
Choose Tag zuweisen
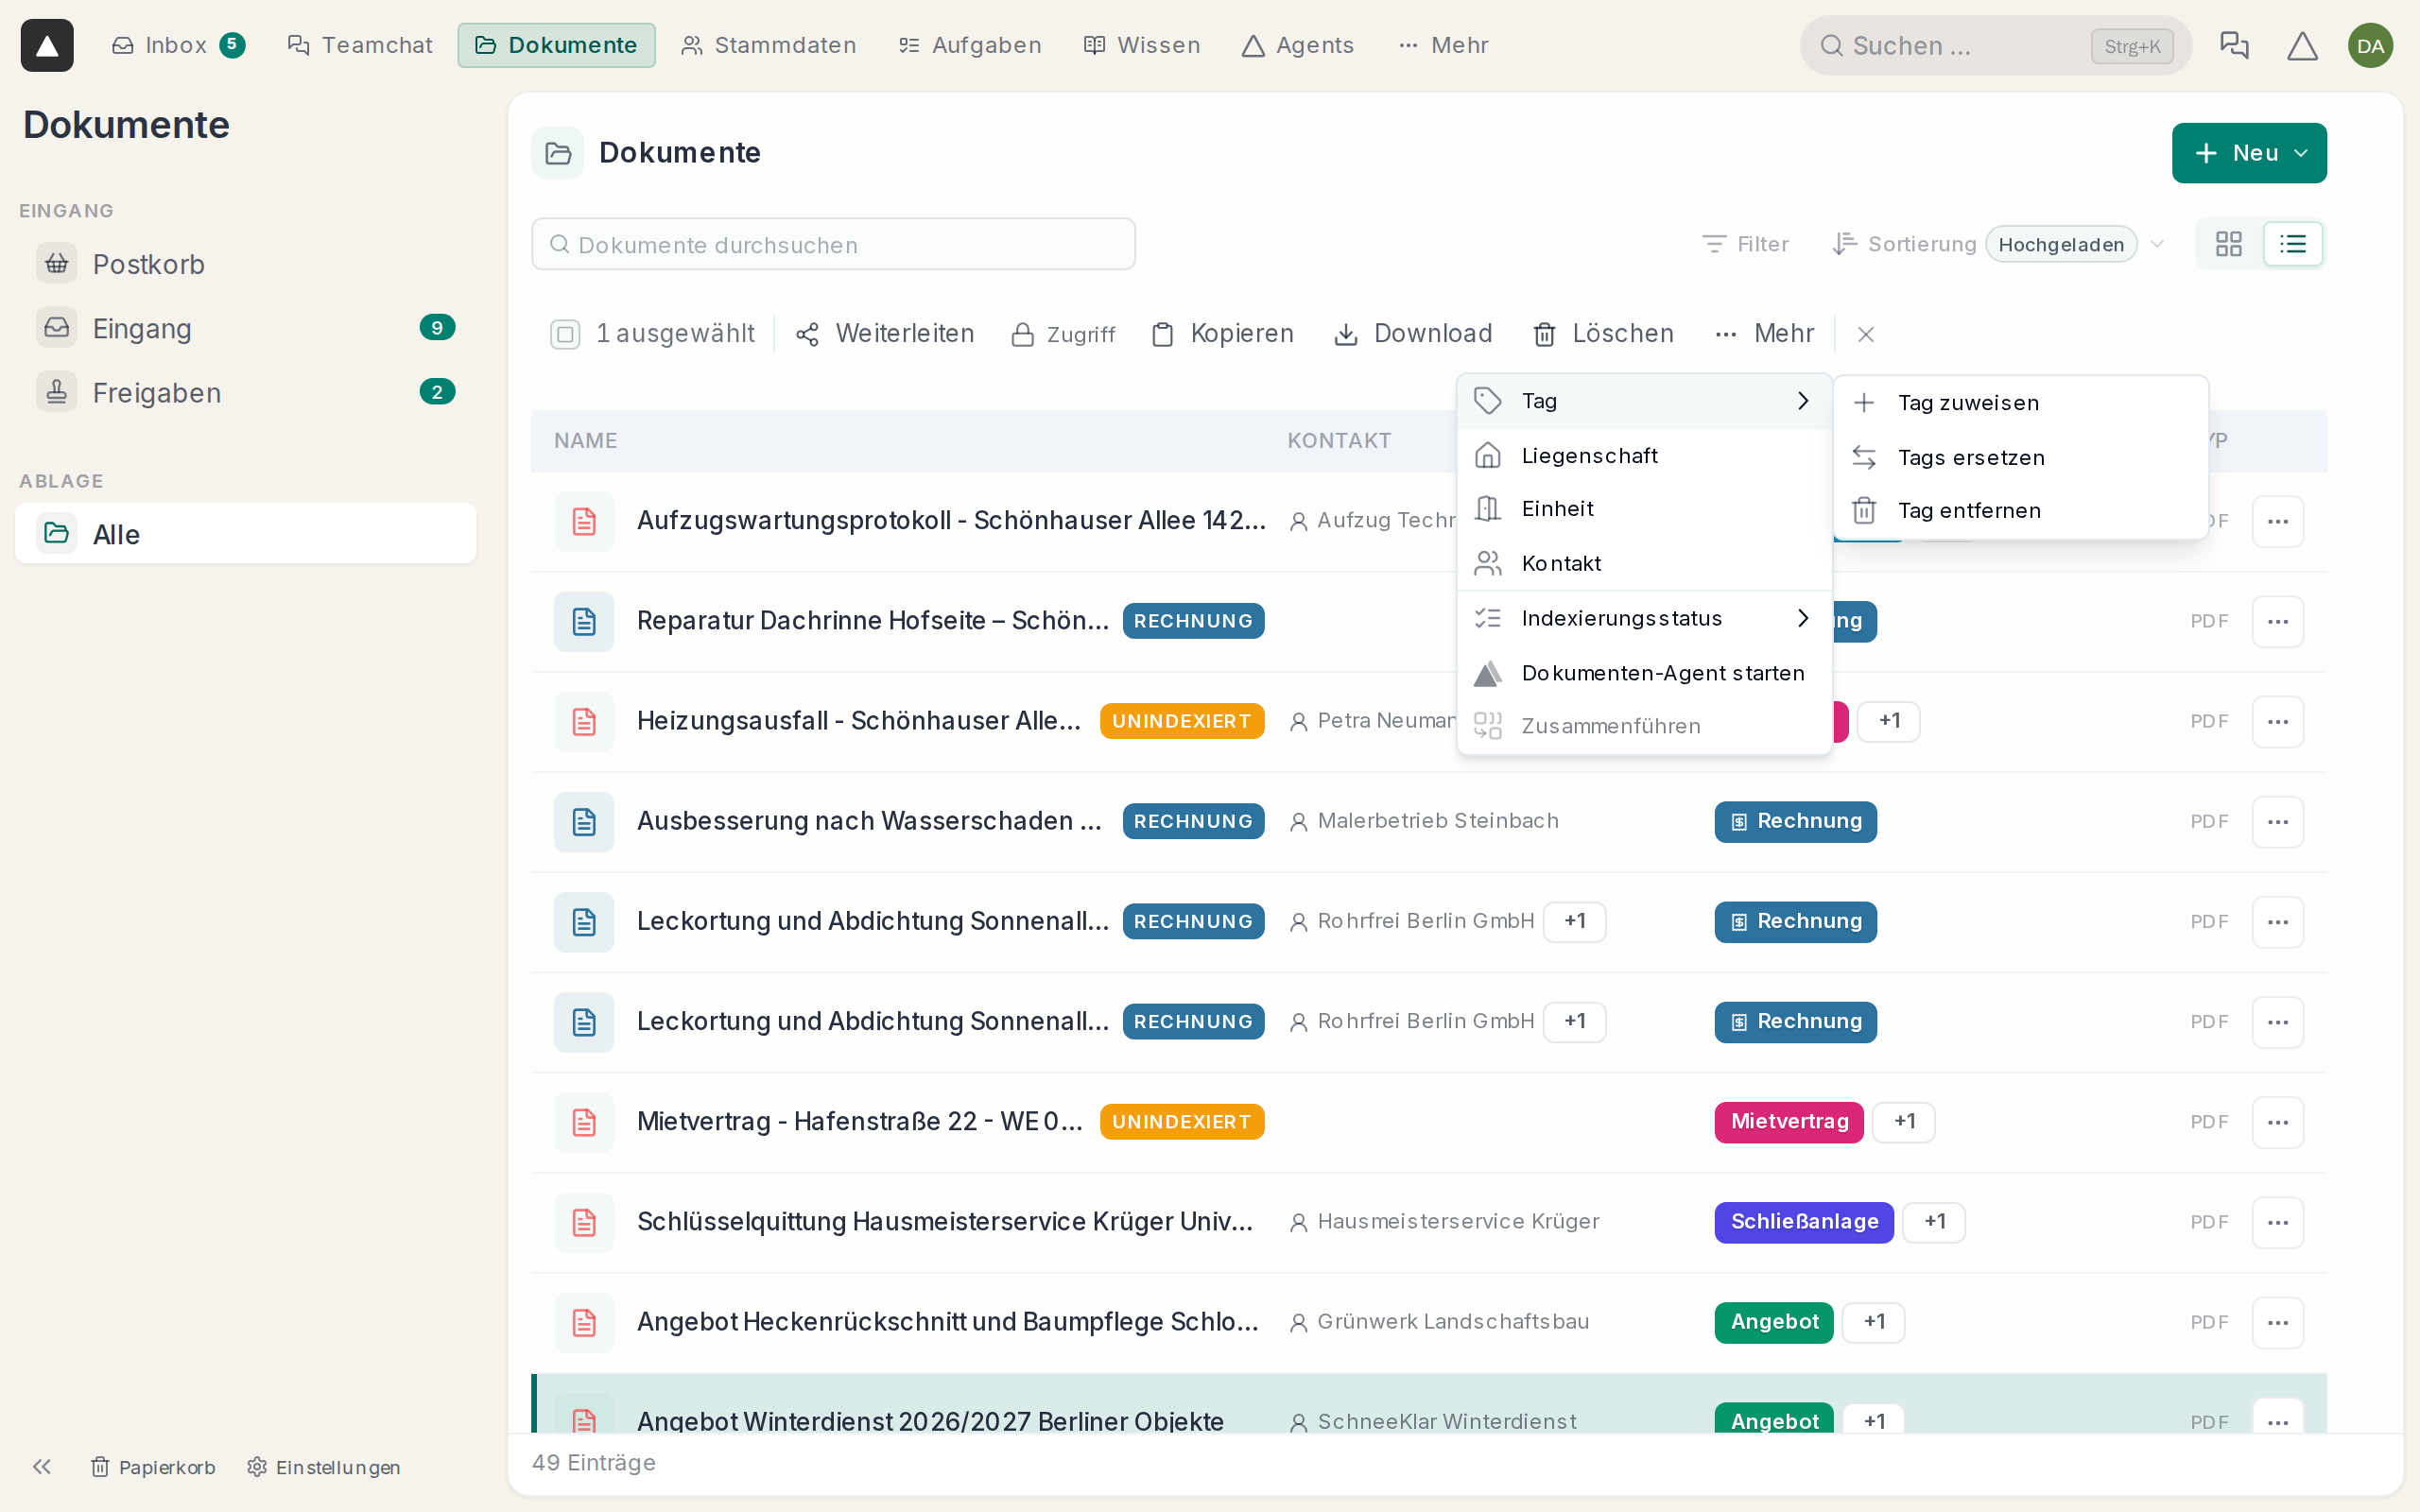click(2020, 403)
